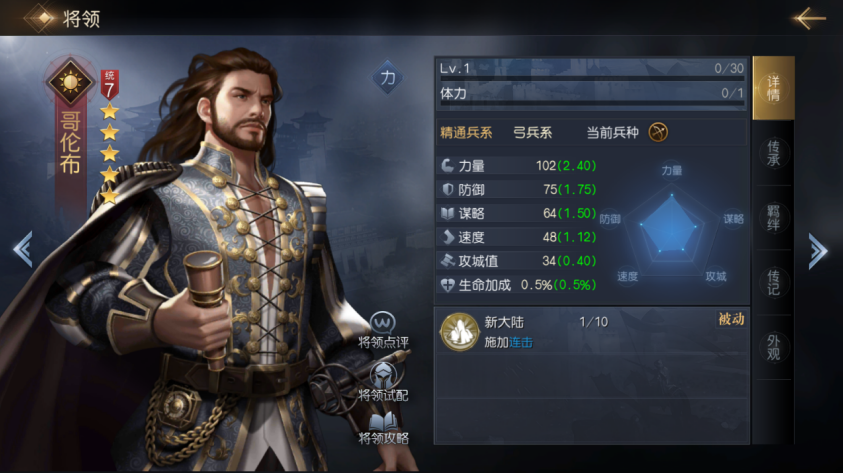Image resolution: width=843 pixels, height=473 pixels.
Task: Open the 传记 biography tab
Action: (x=773, y=282)
